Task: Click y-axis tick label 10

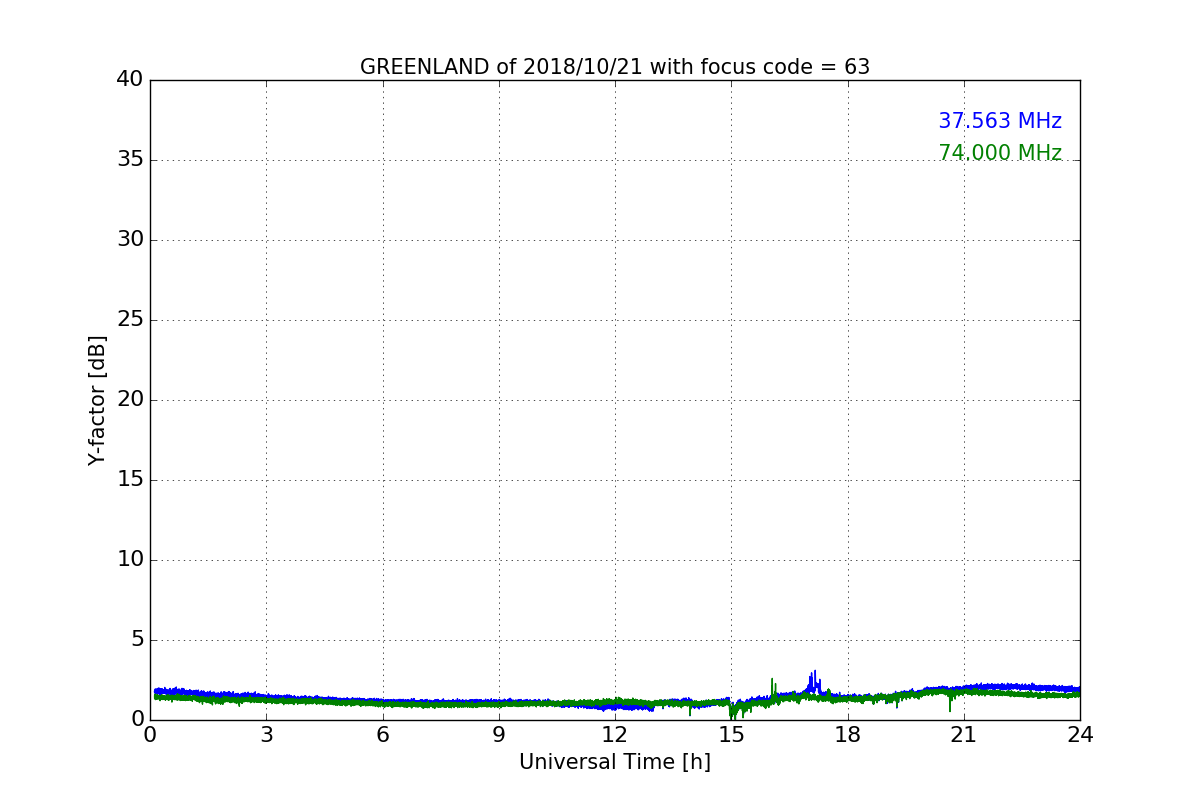Action: (130, 560)
